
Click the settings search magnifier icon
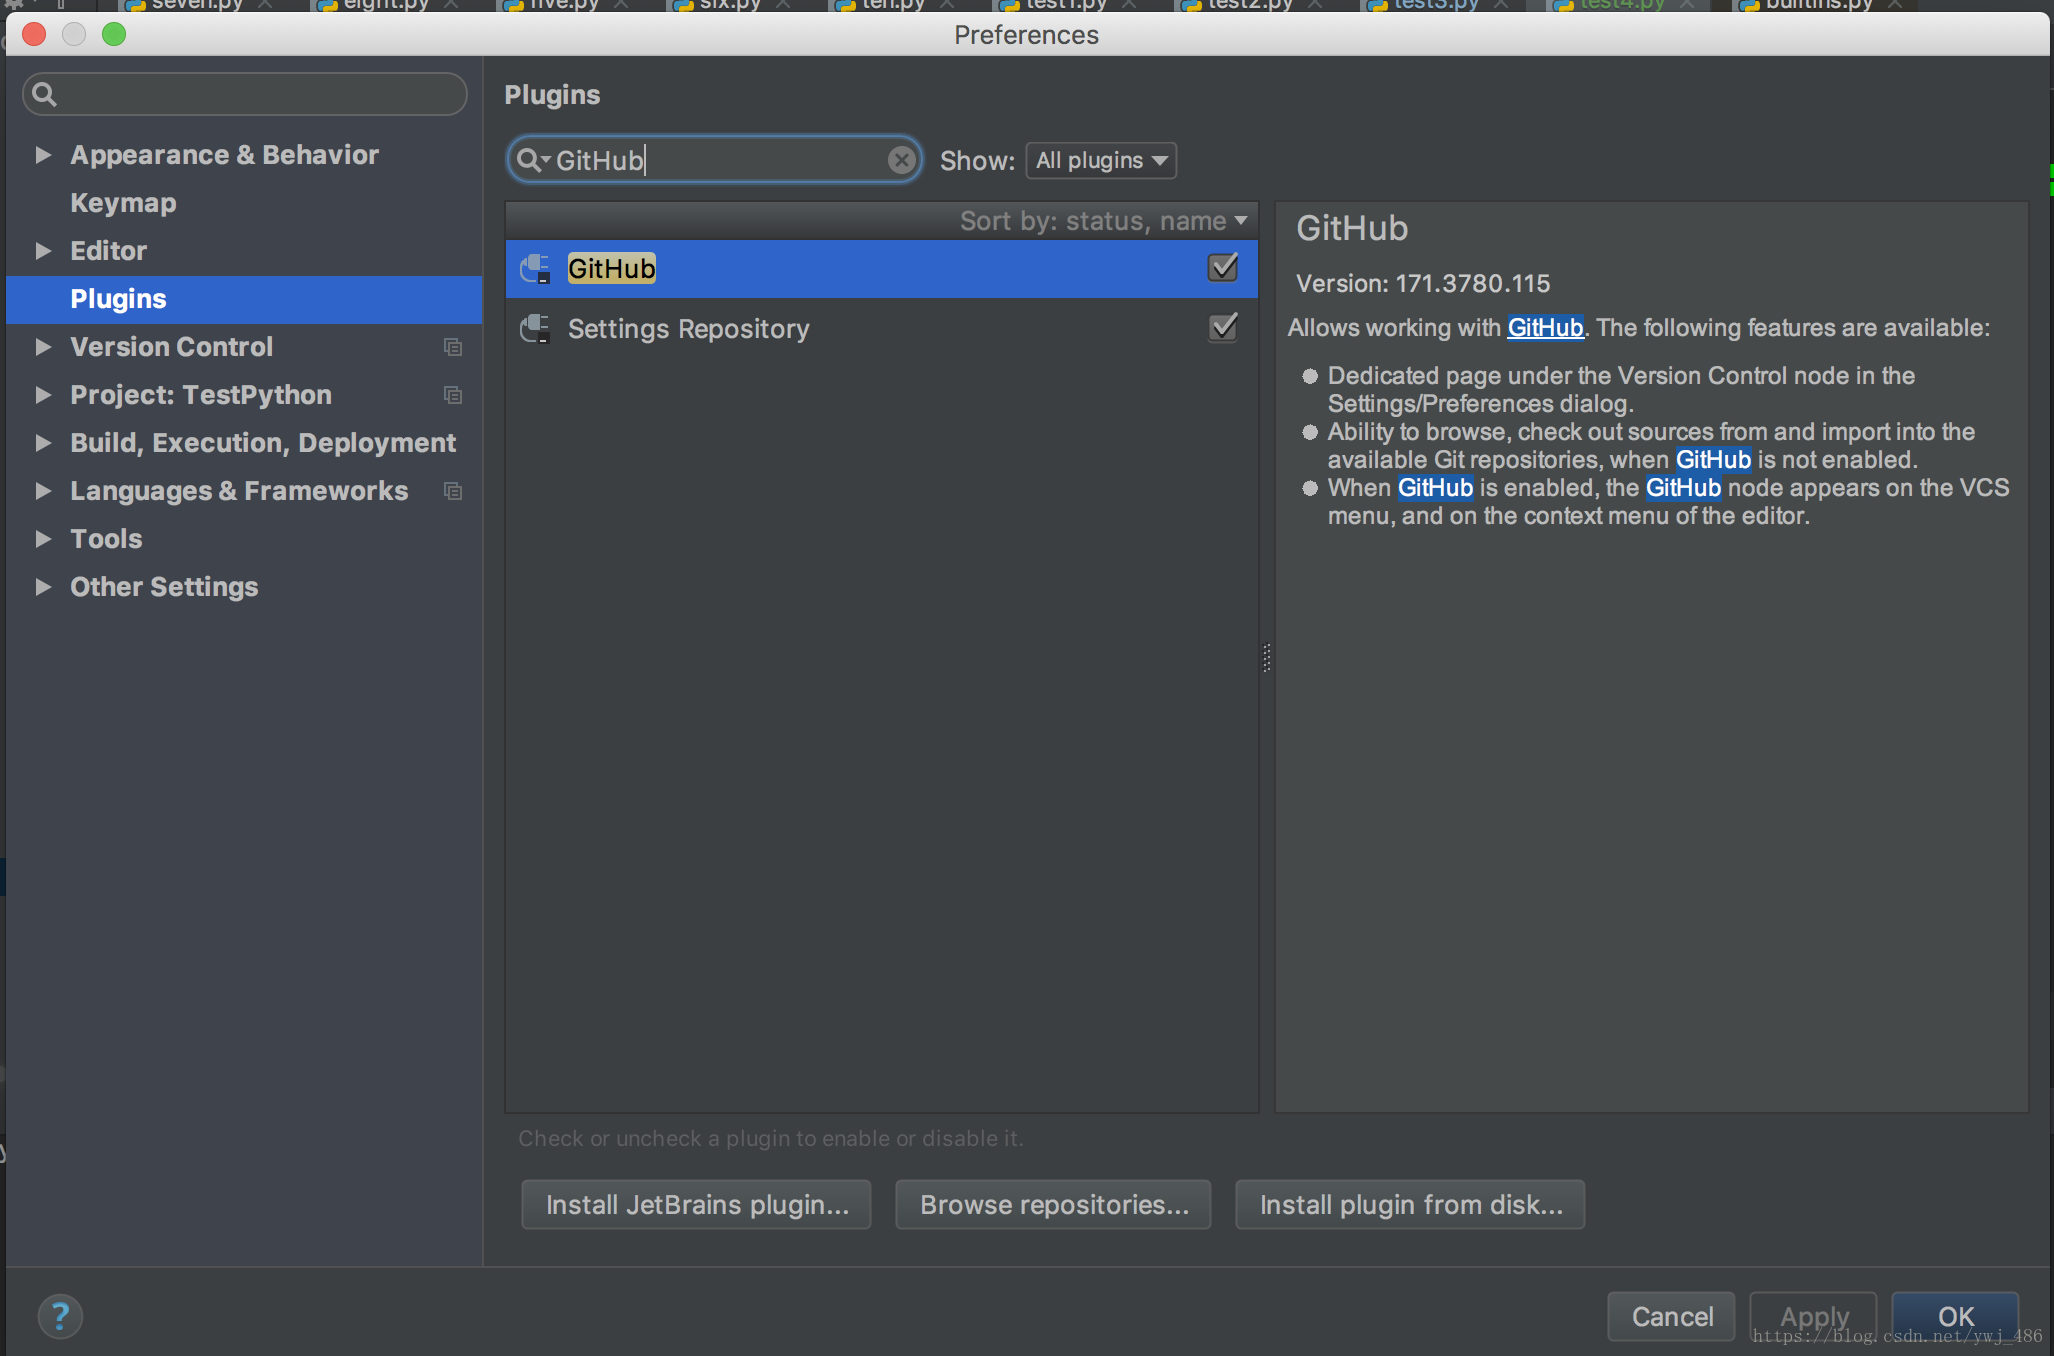pyautogui.click(x=44, y=94)
